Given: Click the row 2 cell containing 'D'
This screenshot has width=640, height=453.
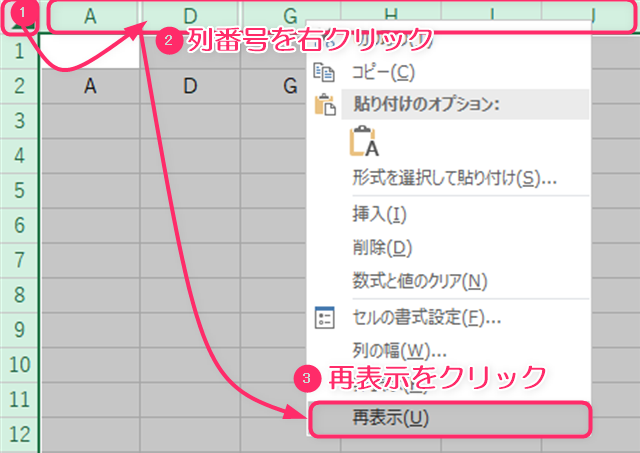Looking at the screenshot, I should pos(190,86).
